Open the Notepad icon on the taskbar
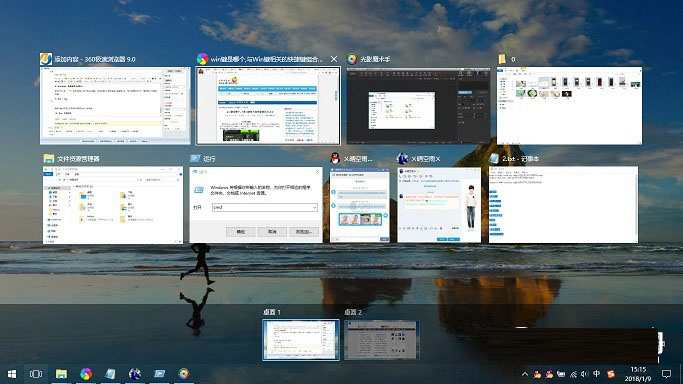683x384 pixels. [111, 374]
